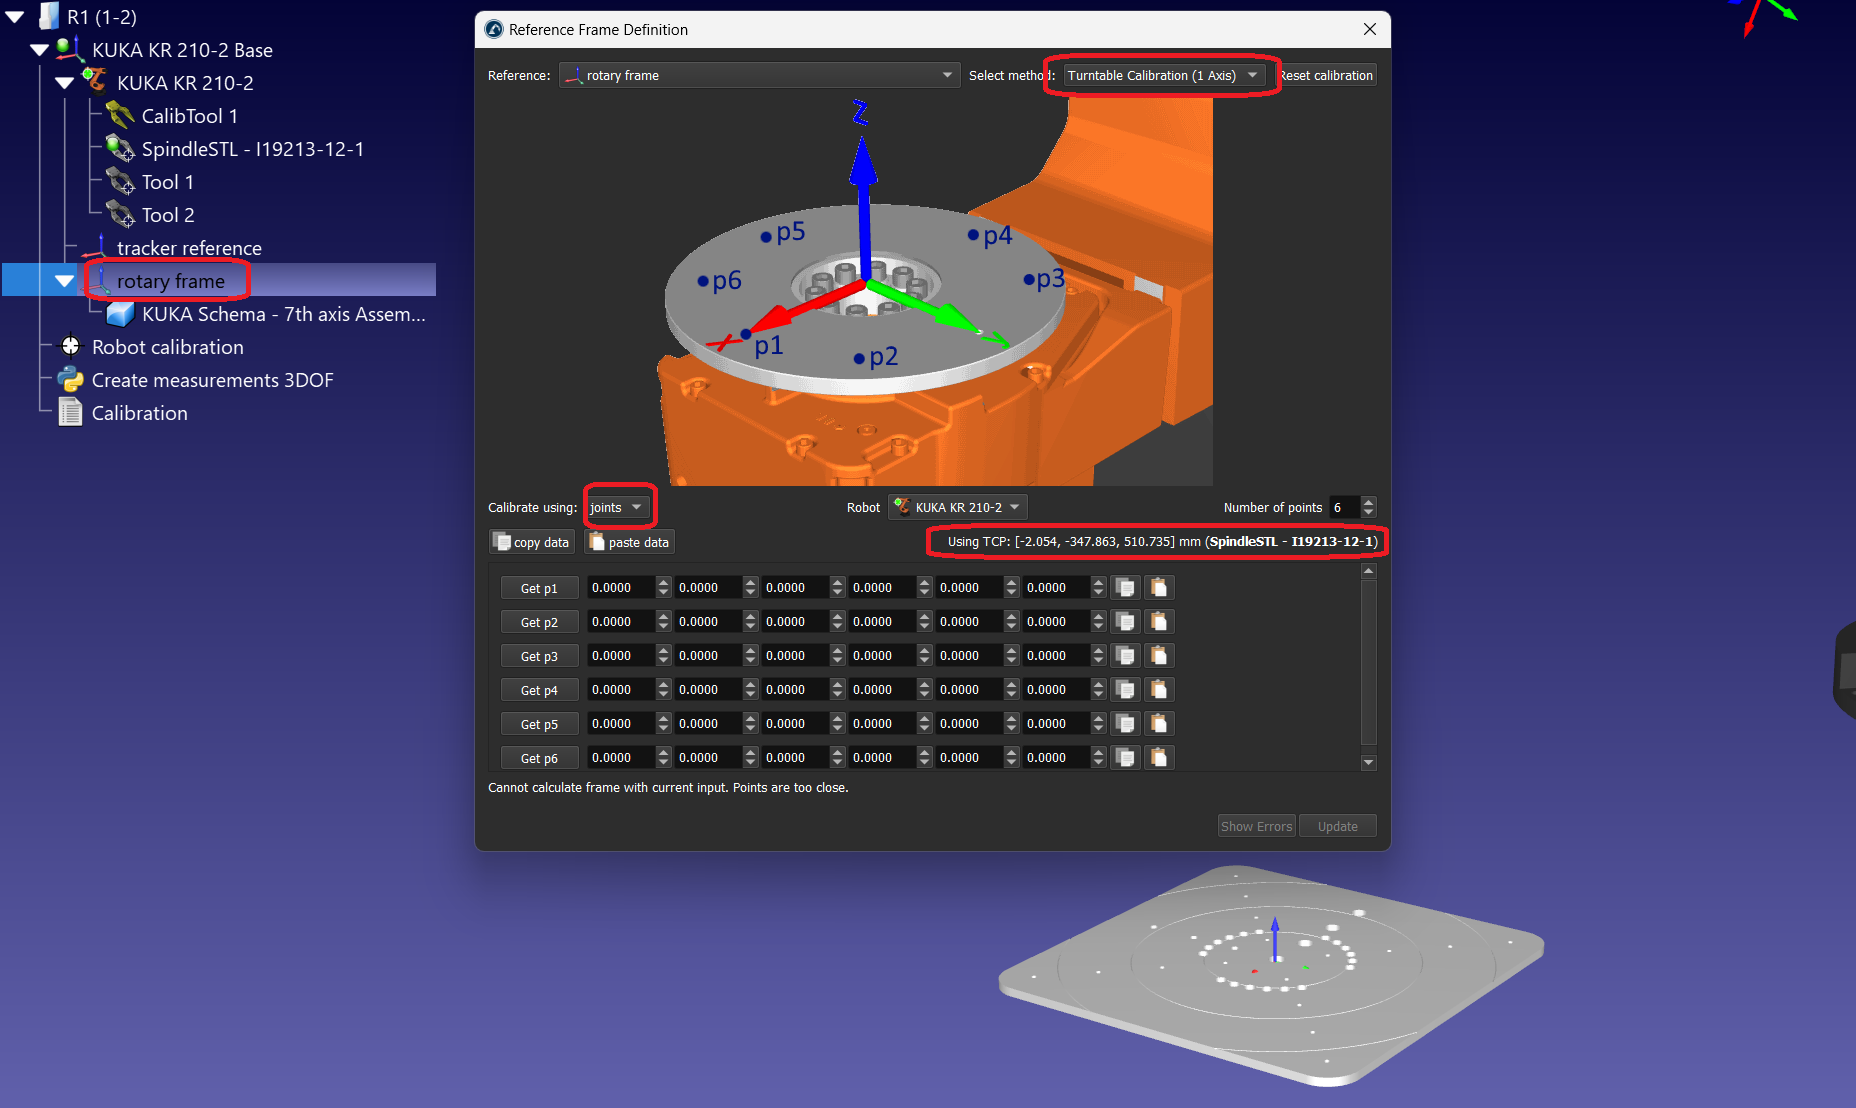Click the Reset calibration button
The width and height of the screenshot is (1856, 1108).
pos(1326,76)
